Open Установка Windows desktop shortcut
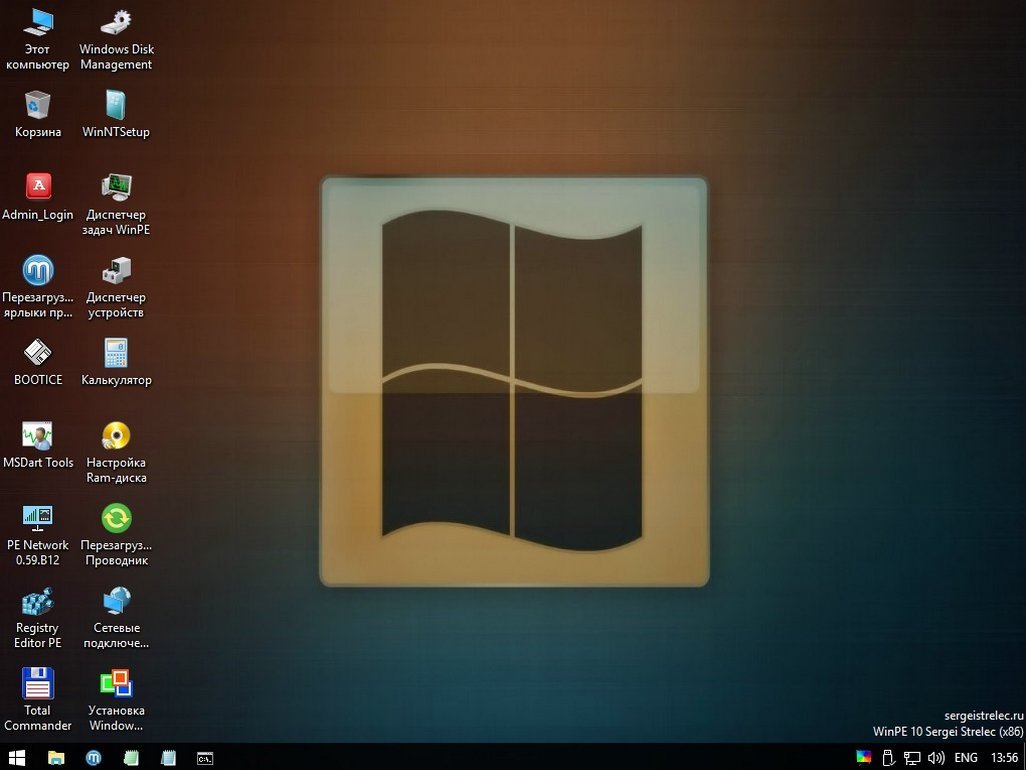The height and width of the screenshot is (770, 1026). (116, 700)
